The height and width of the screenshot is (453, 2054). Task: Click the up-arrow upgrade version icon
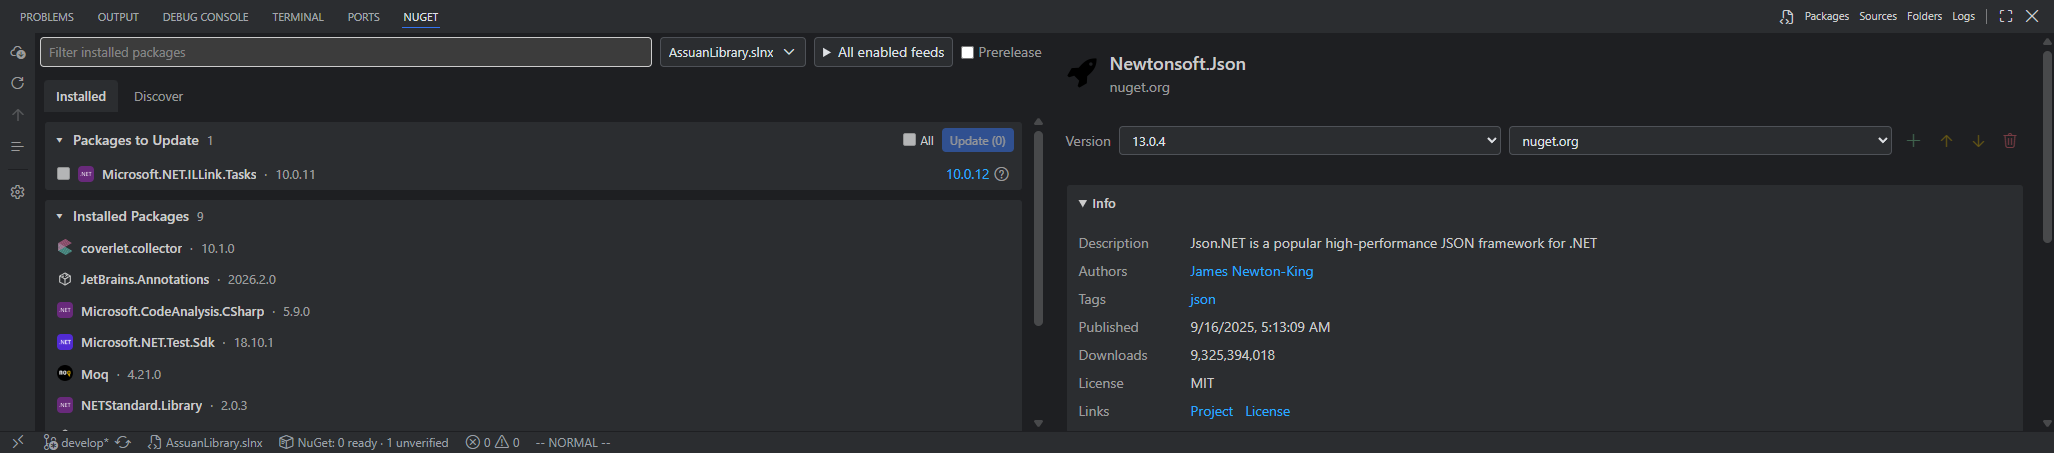coord(1946,141)
